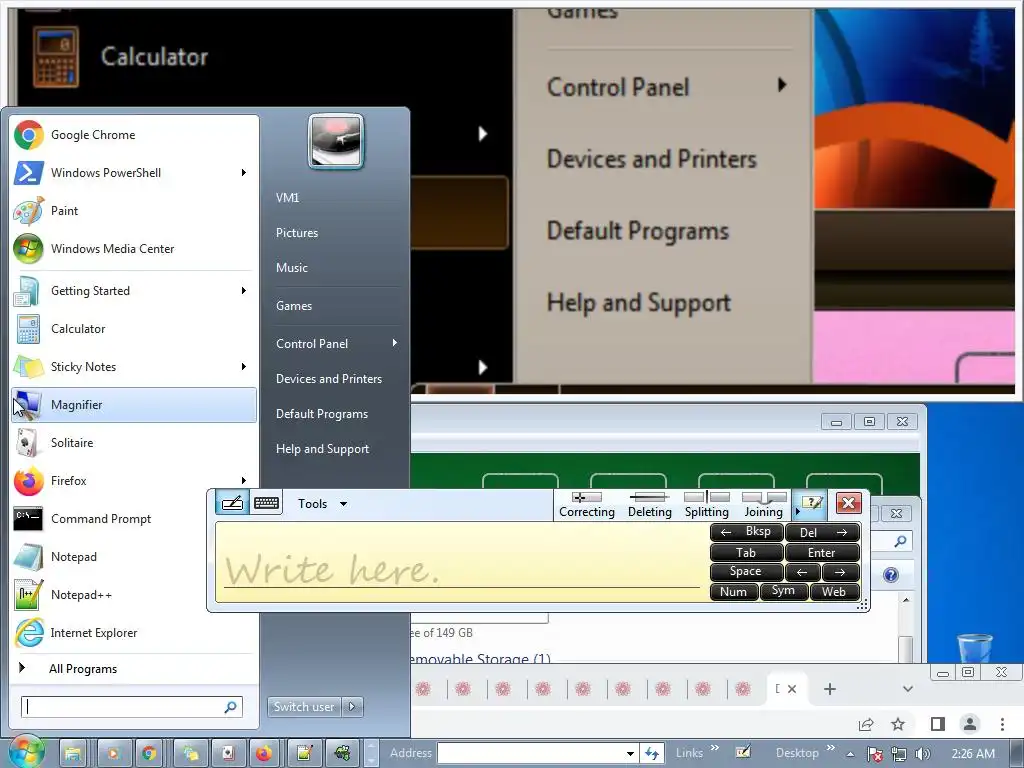Image resolution: width=1024 pixels, height=768 pixels.
Task: Open Internet Explorer from the Start menu
Action: [x=134, y=633]
